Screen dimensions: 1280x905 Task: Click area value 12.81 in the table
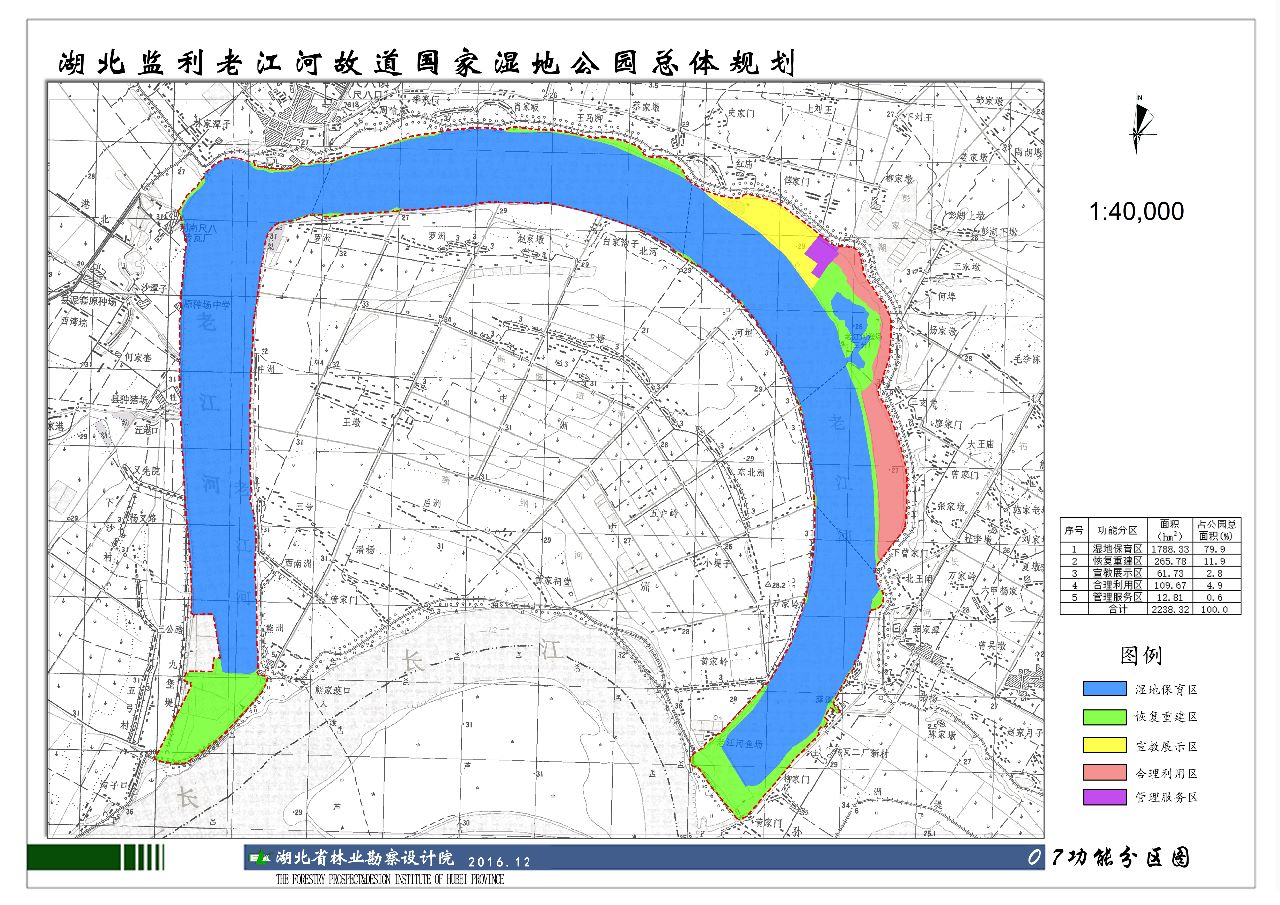[1170, 597]
